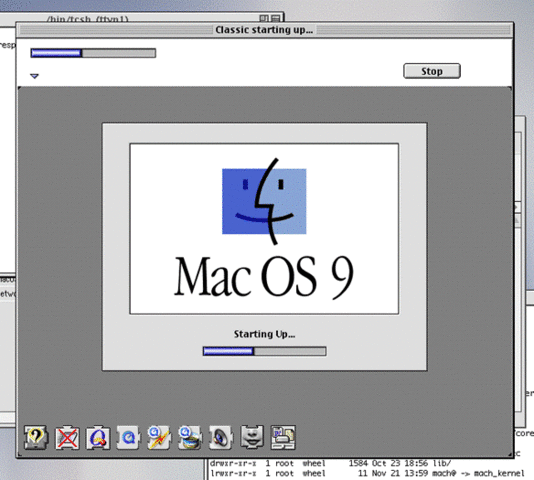Click the Stop button
The width and height of the screenshot is (534, 480).
click(432, 71)
